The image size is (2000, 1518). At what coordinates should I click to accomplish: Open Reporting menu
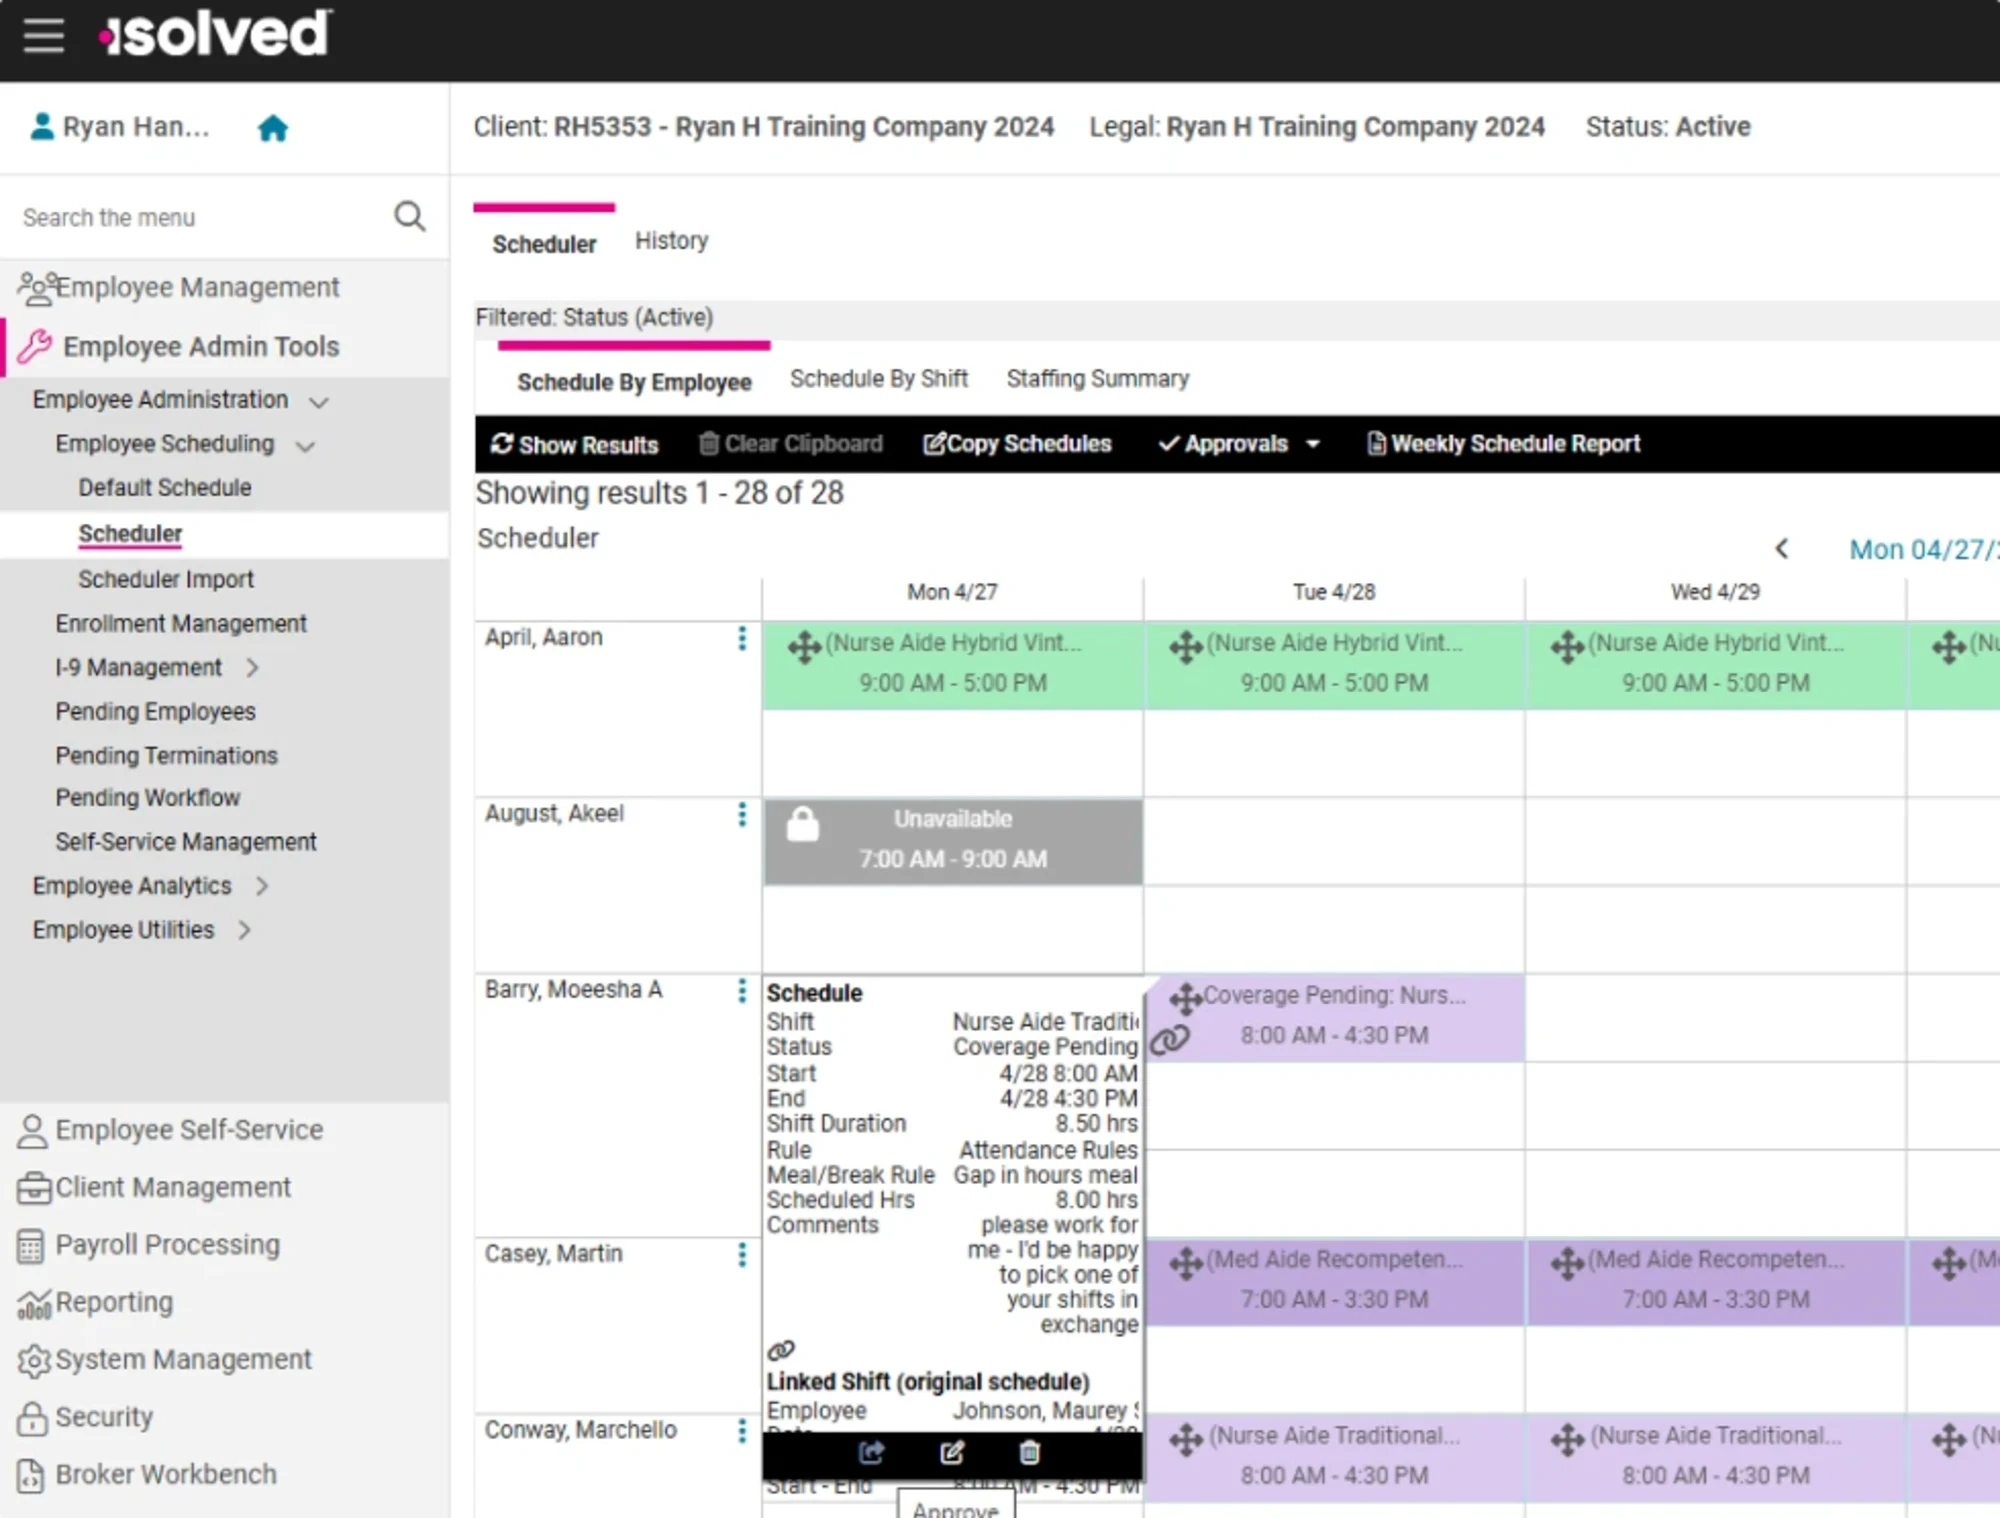[95, 1303]
